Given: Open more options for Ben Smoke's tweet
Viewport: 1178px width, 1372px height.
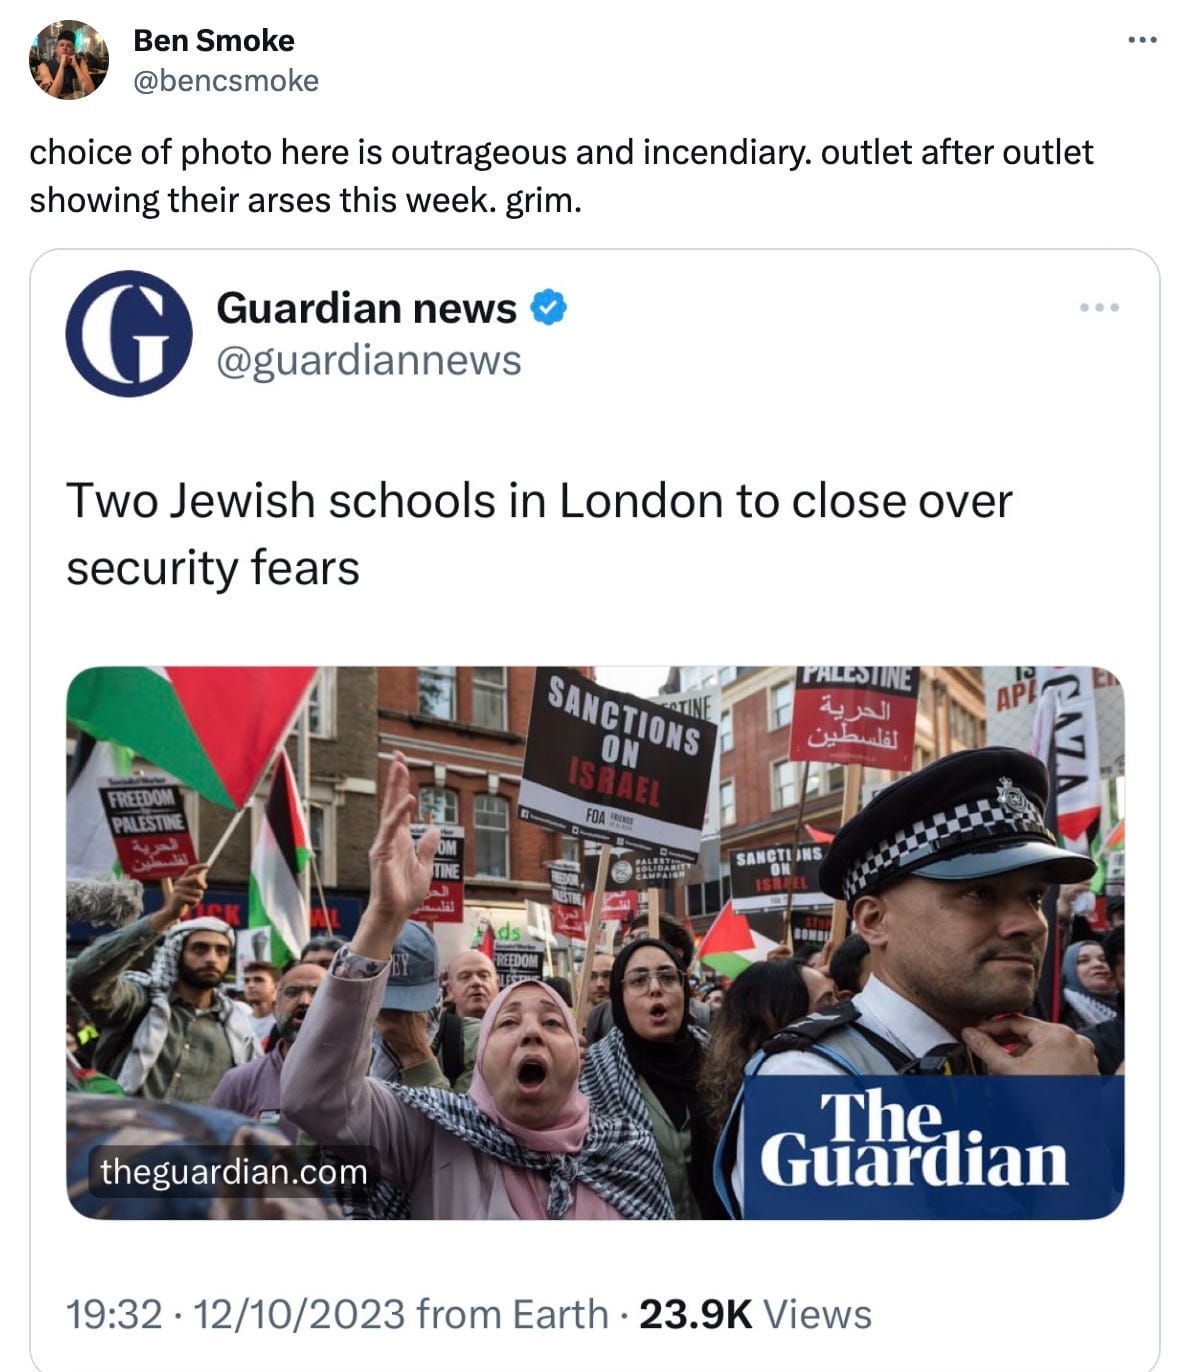Looking at the screenshot, I should (1142, 40).
